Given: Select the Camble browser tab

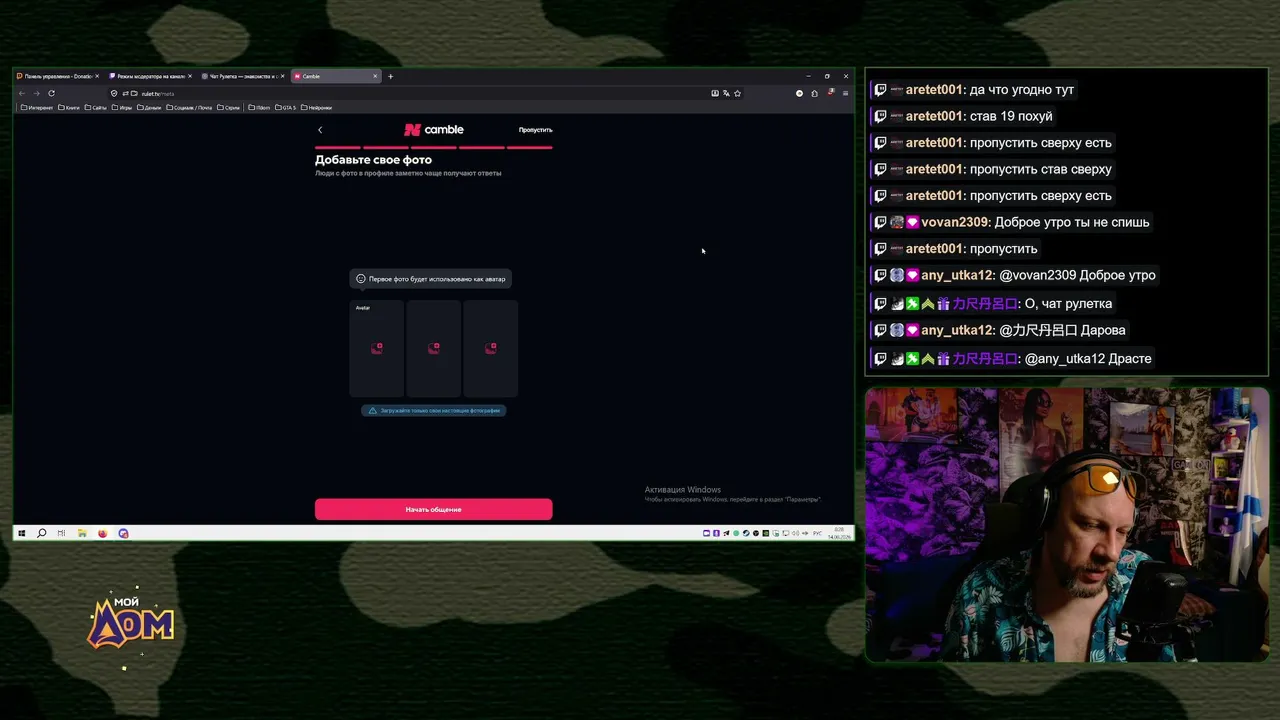Looking at the screenshot, I should (x=334, y=76).
